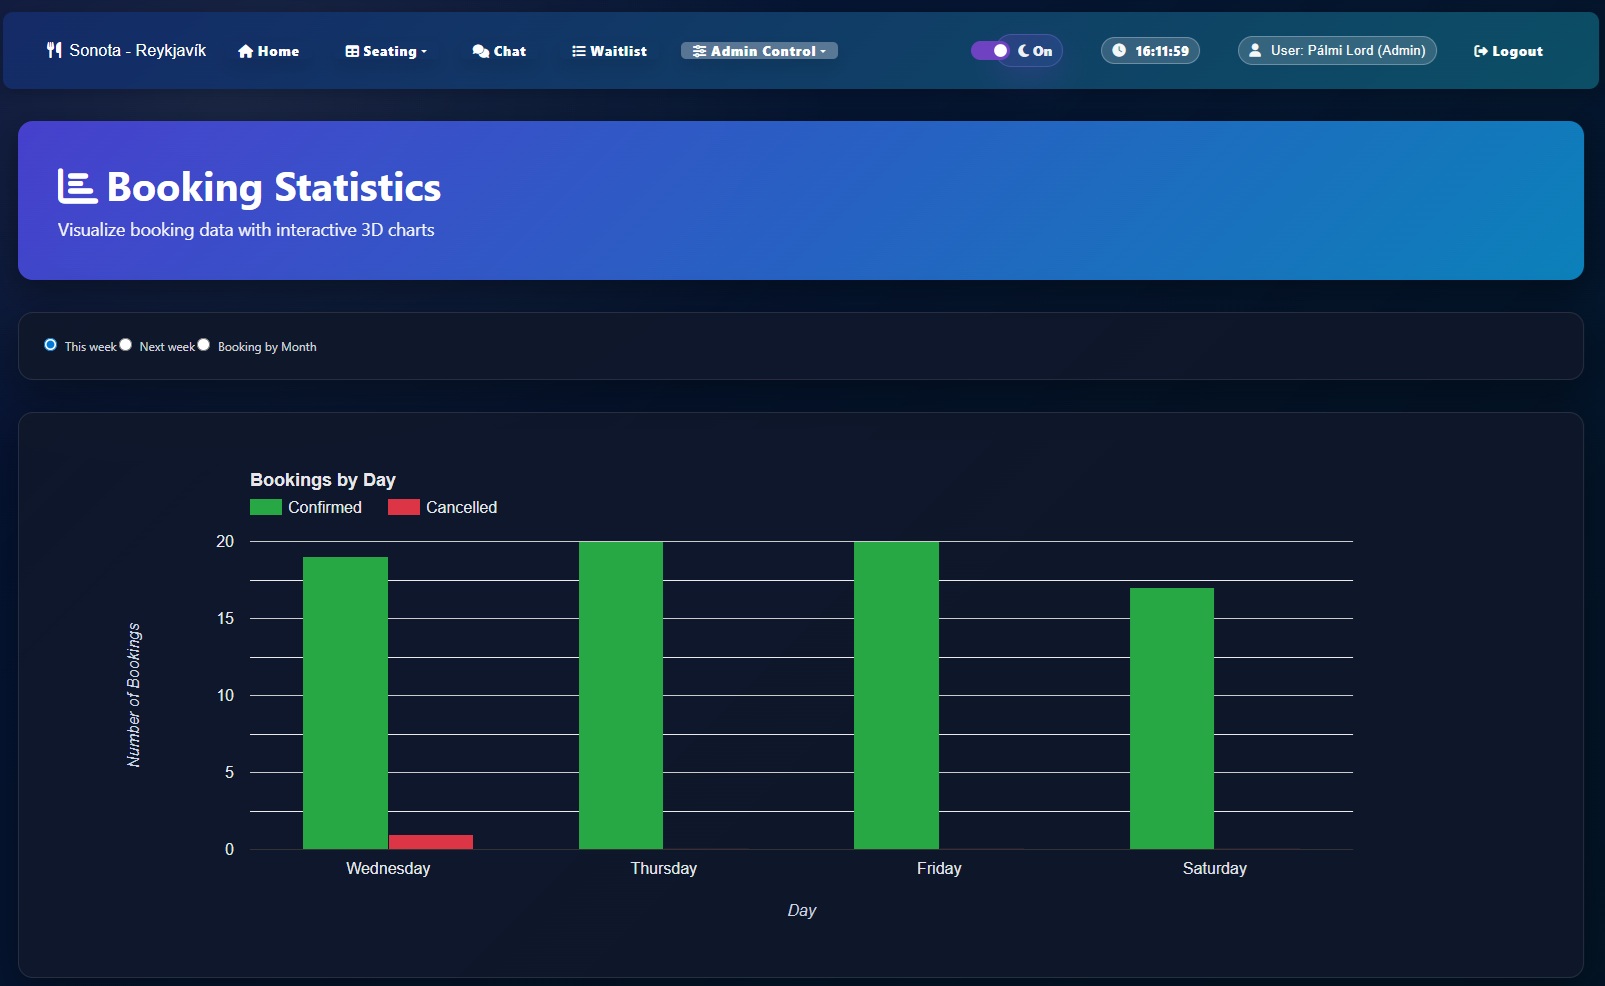Screen dimensions: 1605x986
Task: Toggle the dark mode switch off
Action: coord(990,50)
